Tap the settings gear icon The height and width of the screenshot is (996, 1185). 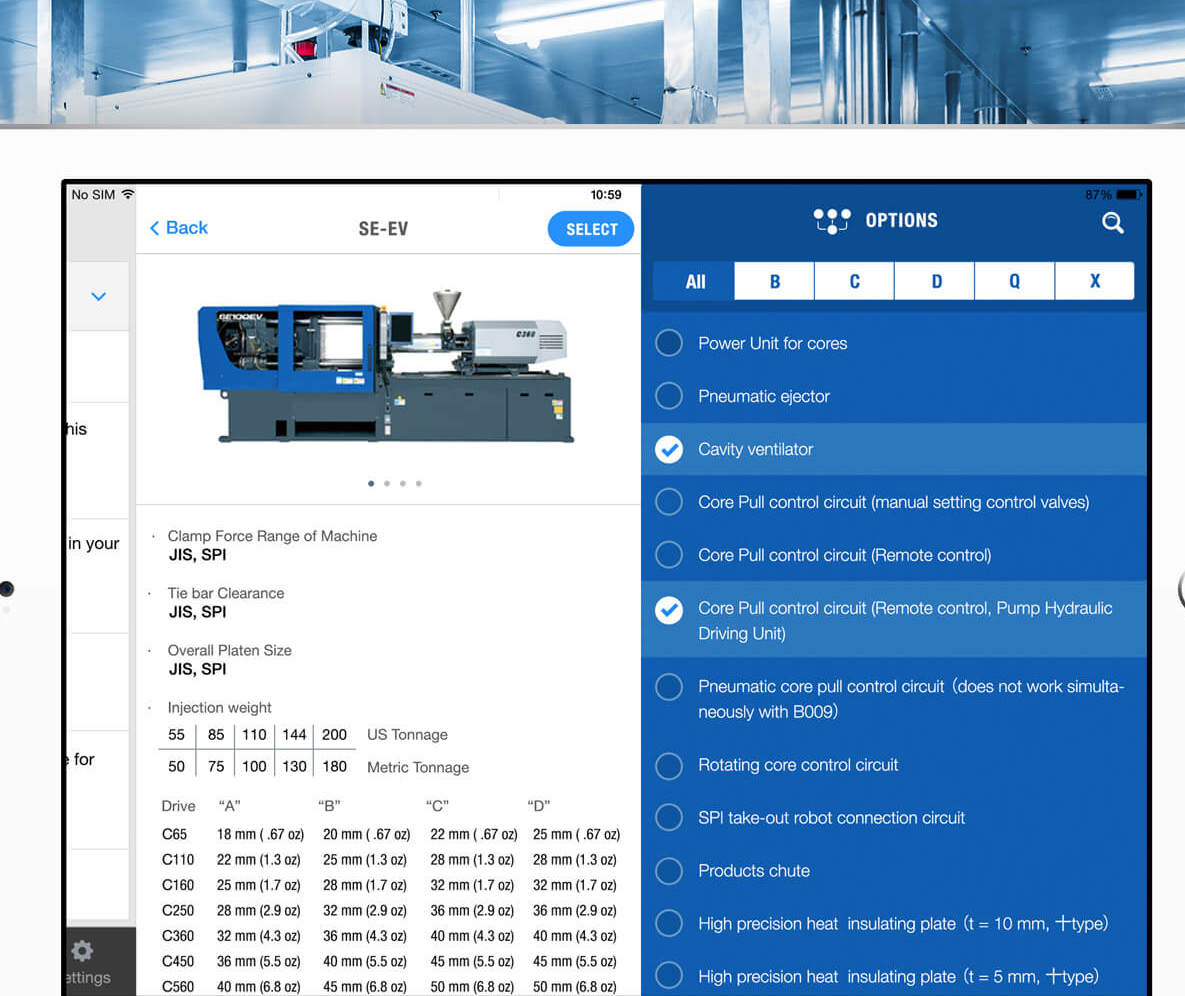click(x=83, y=951)
